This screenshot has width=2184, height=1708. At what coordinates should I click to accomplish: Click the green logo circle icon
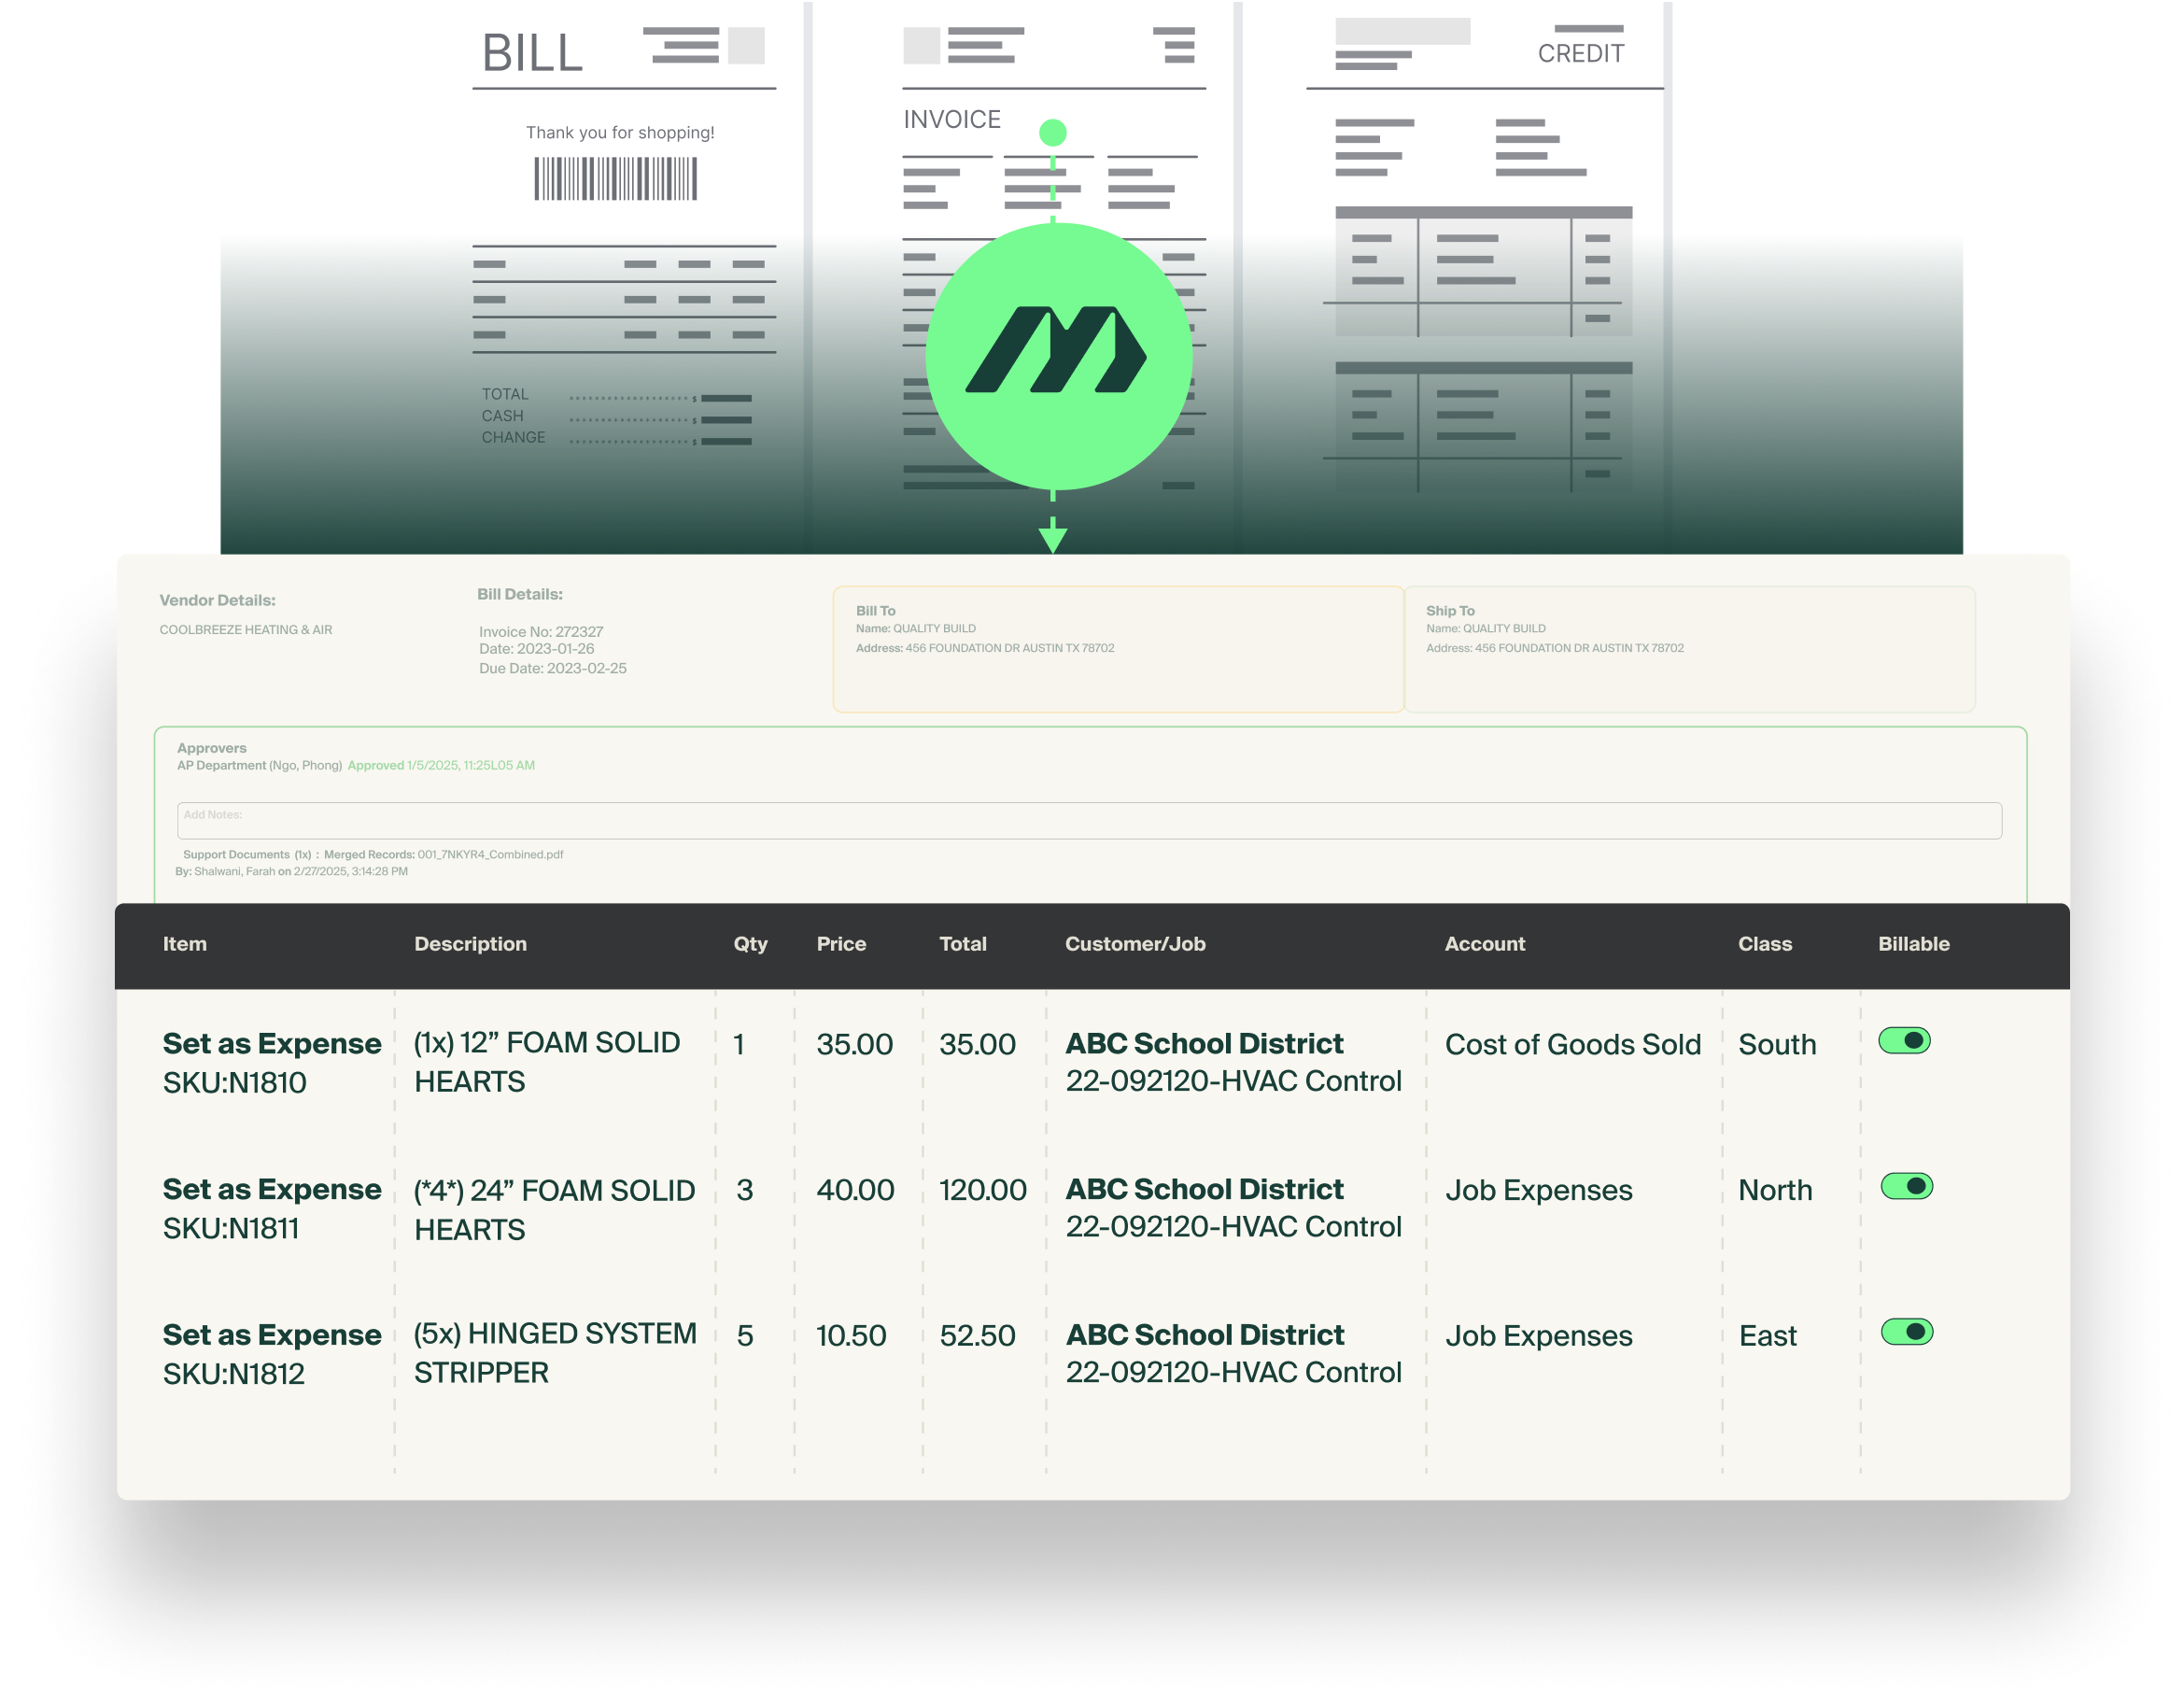1058,356
